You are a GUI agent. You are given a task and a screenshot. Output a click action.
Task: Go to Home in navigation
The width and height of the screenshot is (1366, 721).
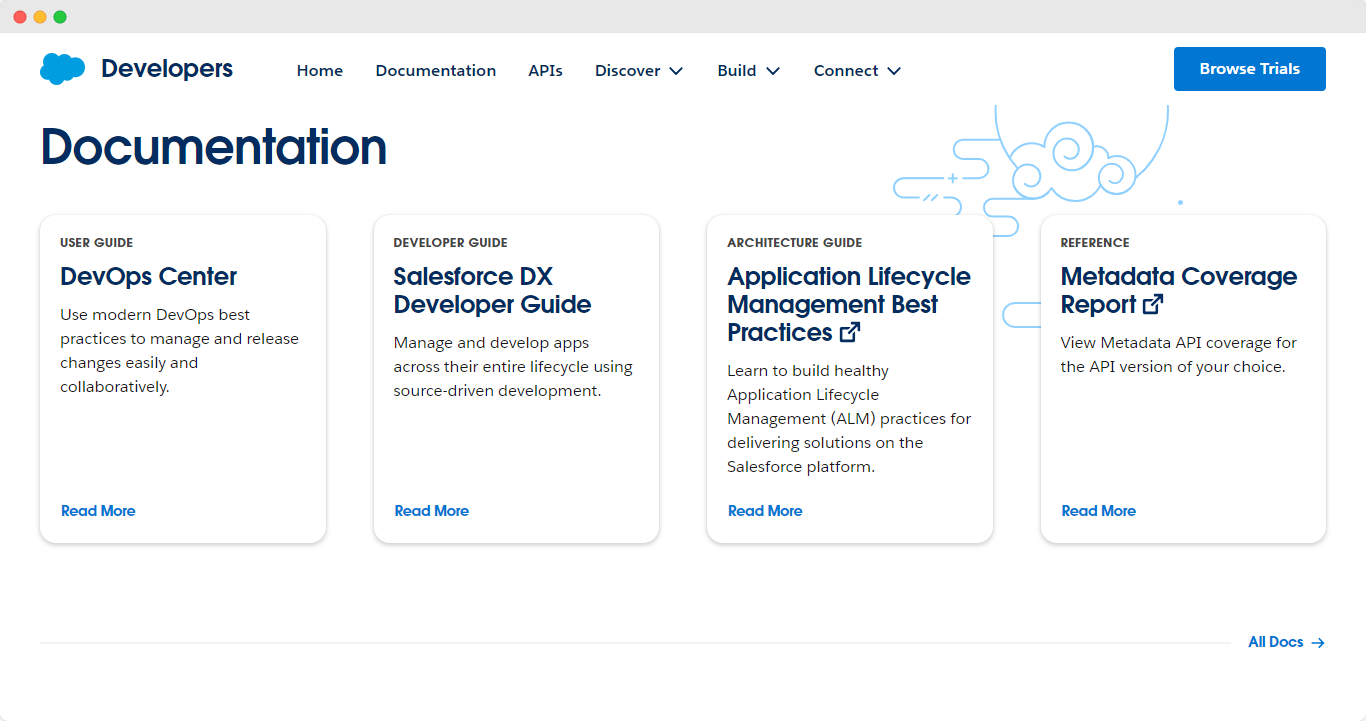click(x=320, y=71)
